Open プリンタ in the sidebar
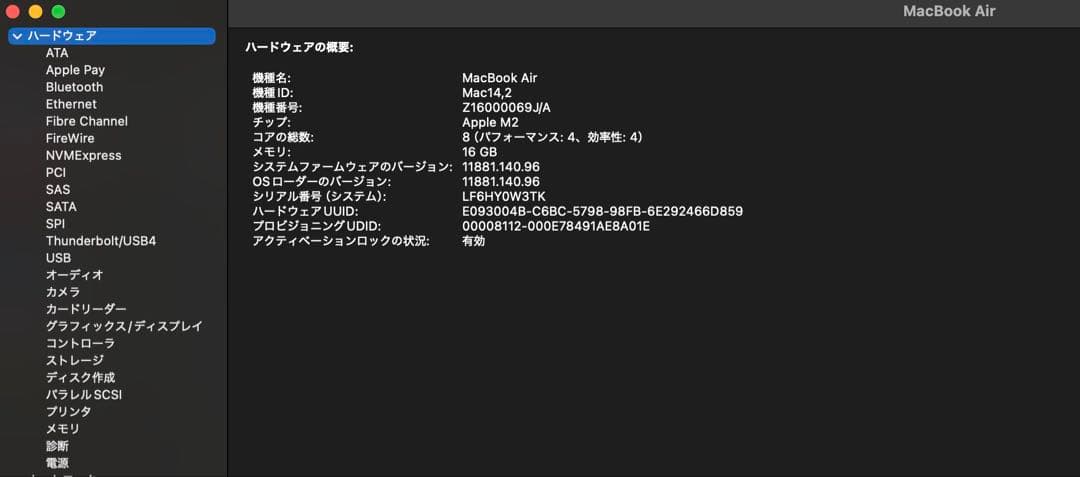This screenshot has width=1080, height=477. [x=68, y=412]
